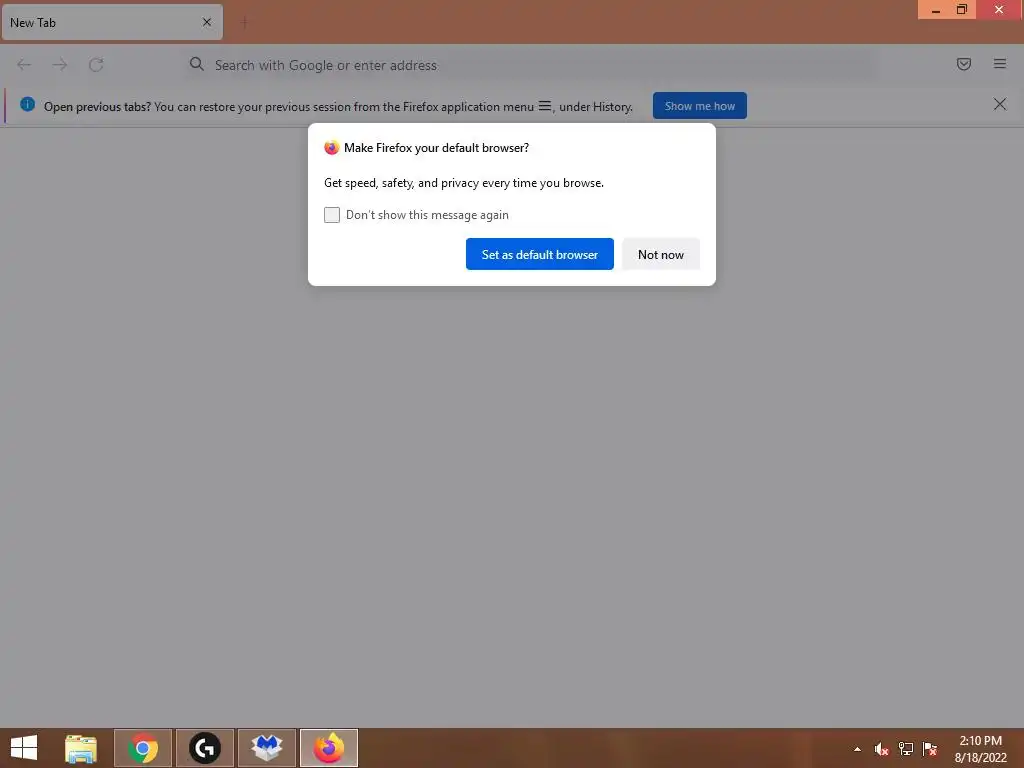Close the New Tab tab
This screenshot has width=1024, height=768.
click(207, 22)
